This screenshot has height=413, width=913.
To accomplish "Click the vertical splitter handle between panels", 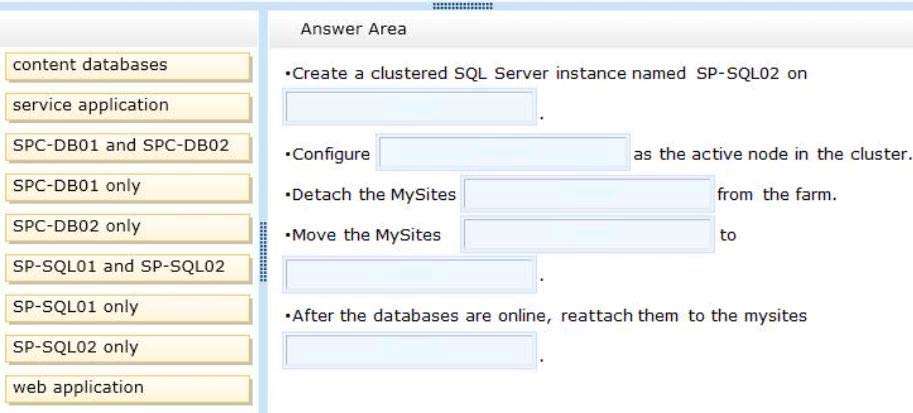I will point(263,252).
